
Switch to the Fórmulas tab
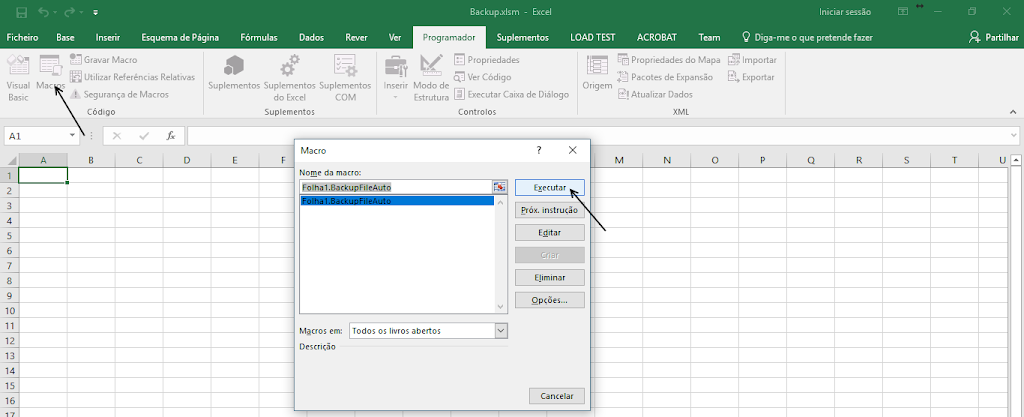click(x=259, y=37)
